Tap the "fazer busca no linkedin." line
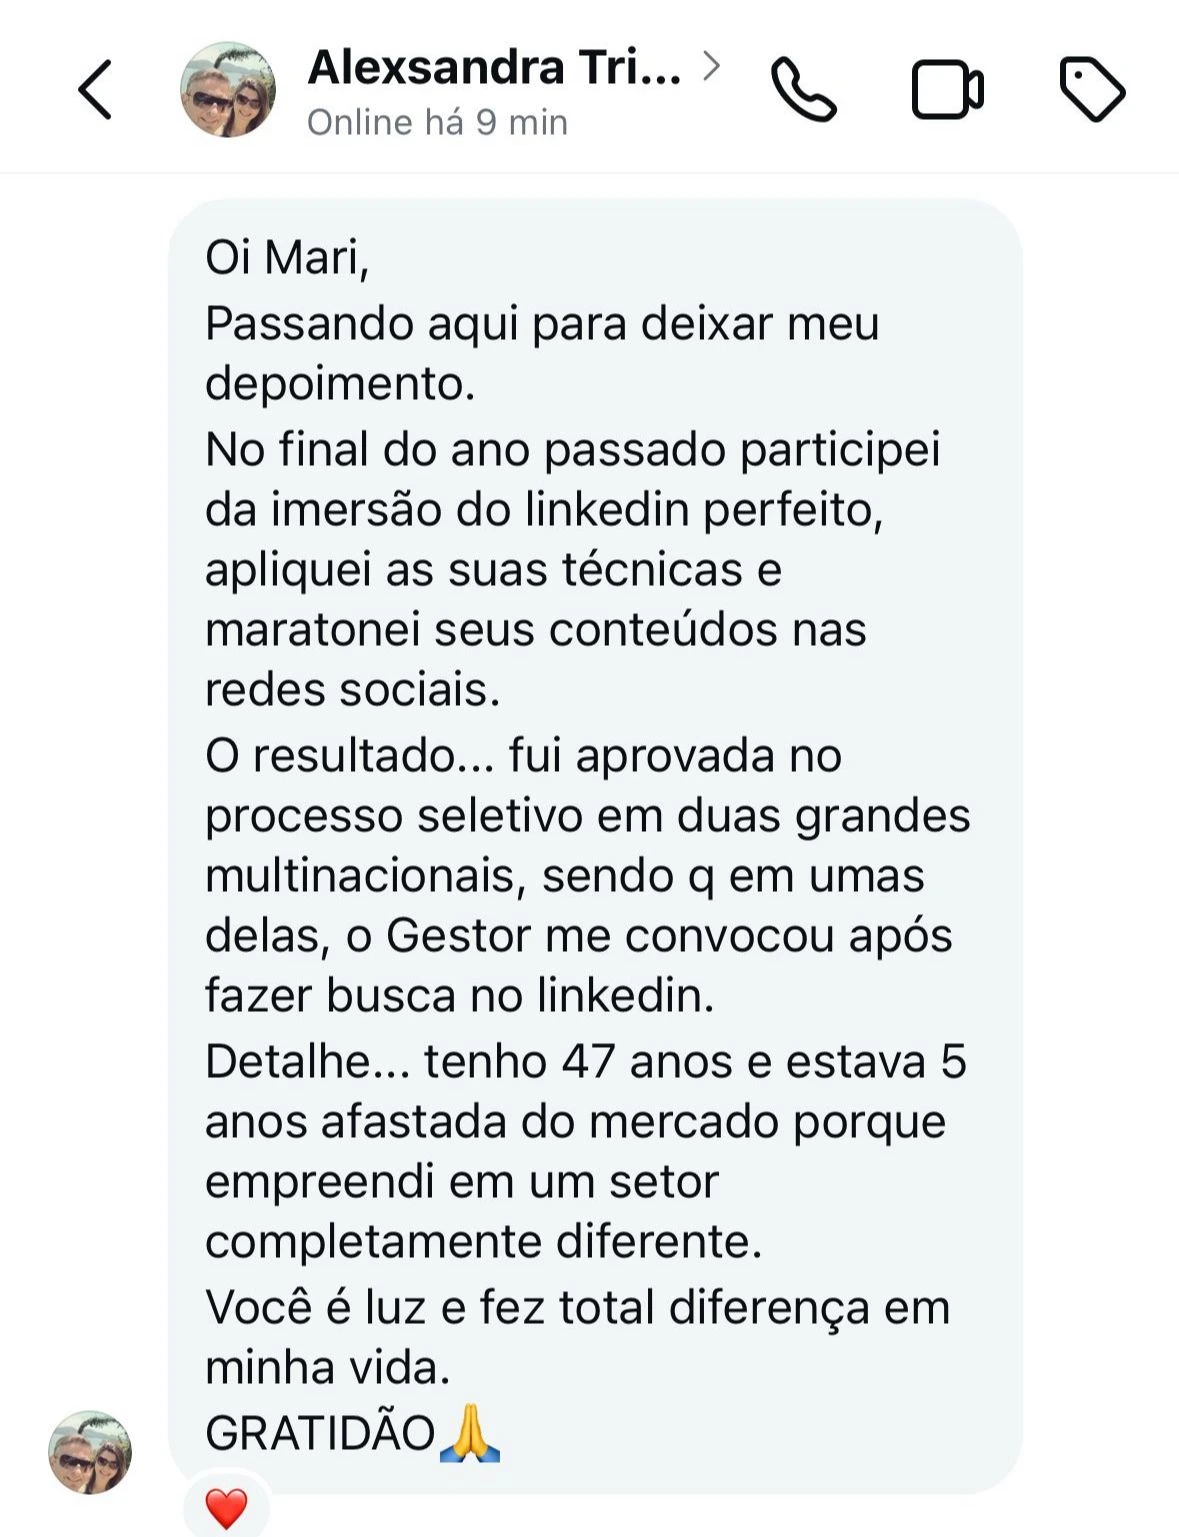Screen dimensions: 1179x1537 point(459,995)
